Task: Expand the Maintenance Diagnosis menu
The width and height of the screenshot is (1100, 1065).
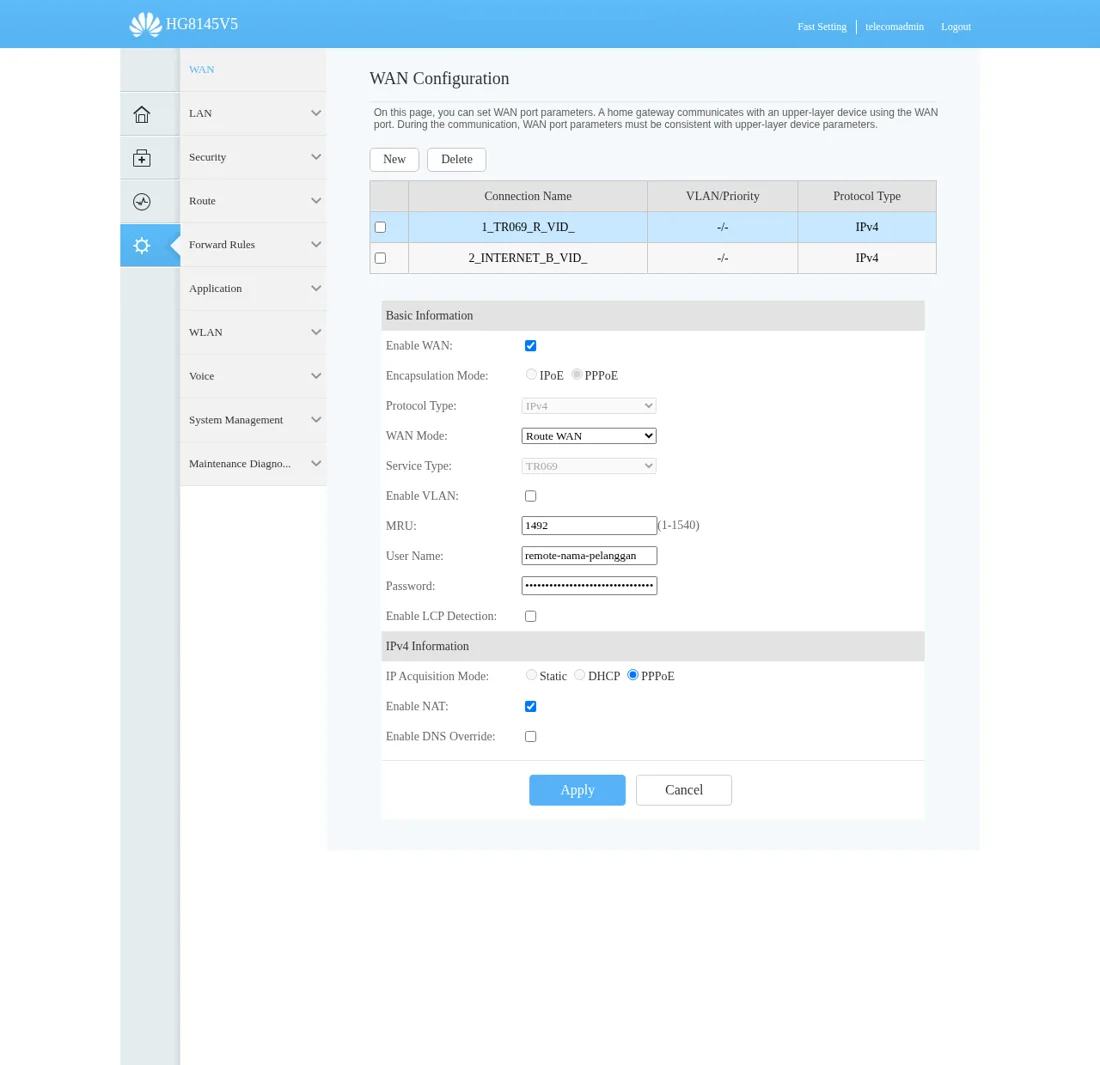Action: [x=253, y=464]
